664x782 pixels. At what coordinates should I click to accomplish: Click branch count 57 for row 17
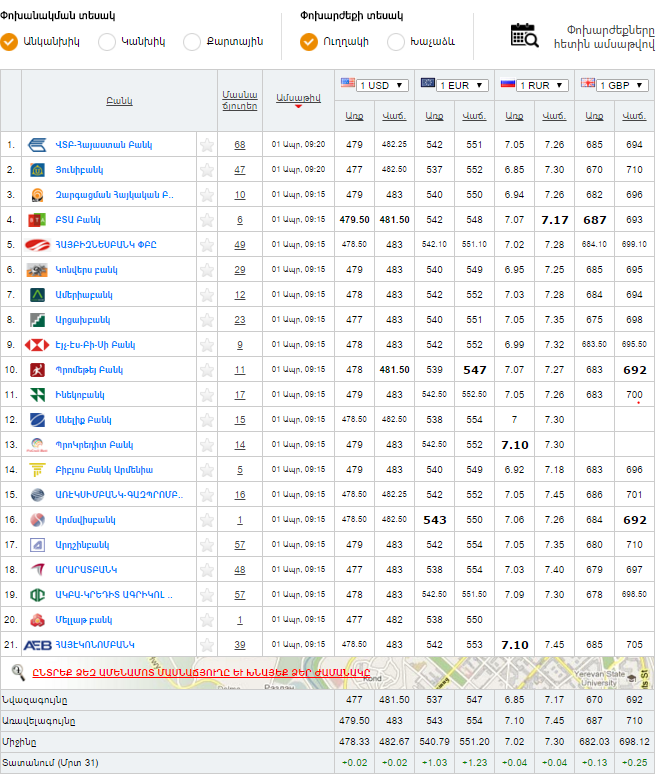240,545
